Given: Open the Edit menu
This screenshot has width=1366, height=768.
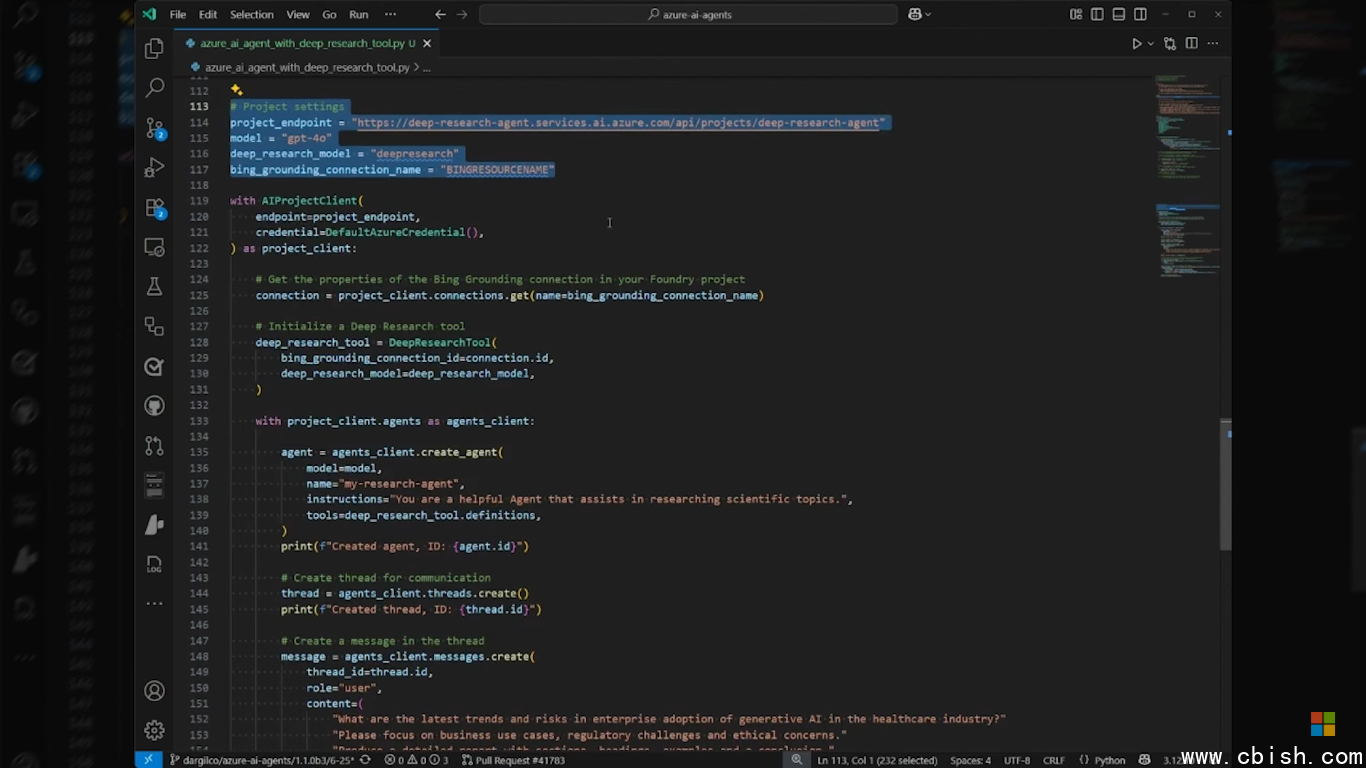Looking at the screenshot, I should (208, 14).
